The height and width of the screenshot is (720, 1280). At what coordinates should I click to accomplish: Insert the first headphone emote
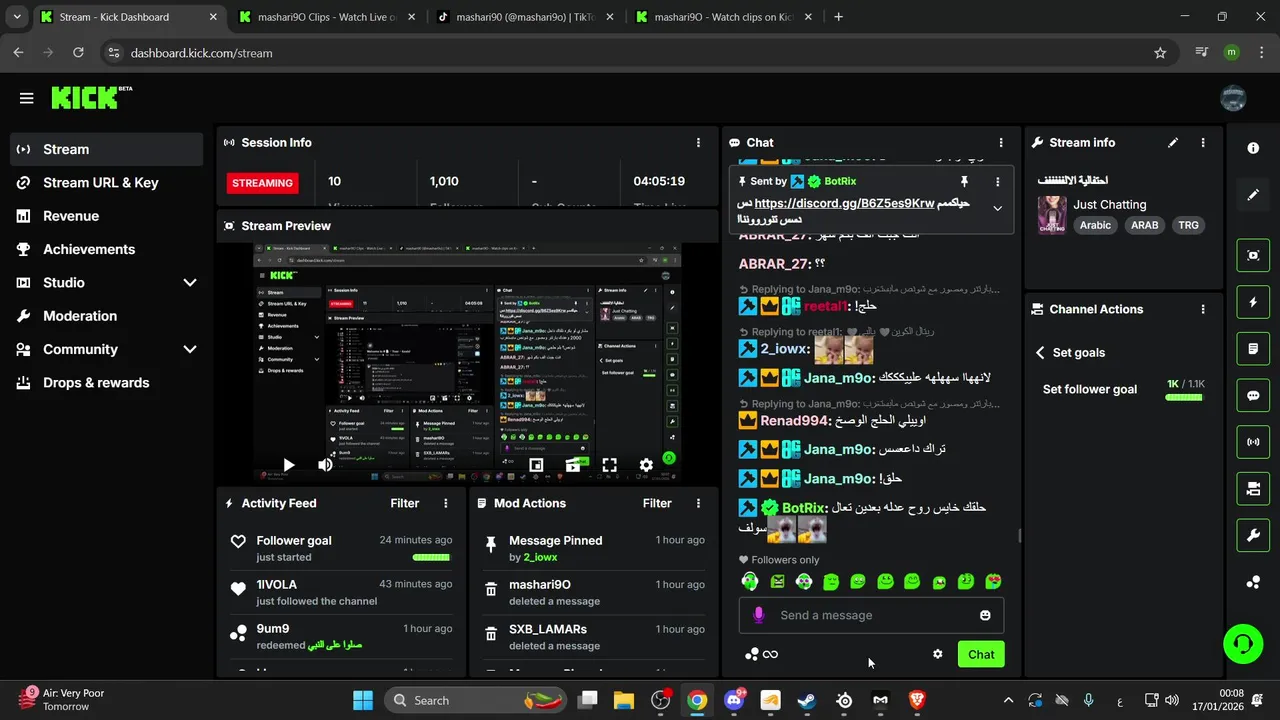[750, 581]
